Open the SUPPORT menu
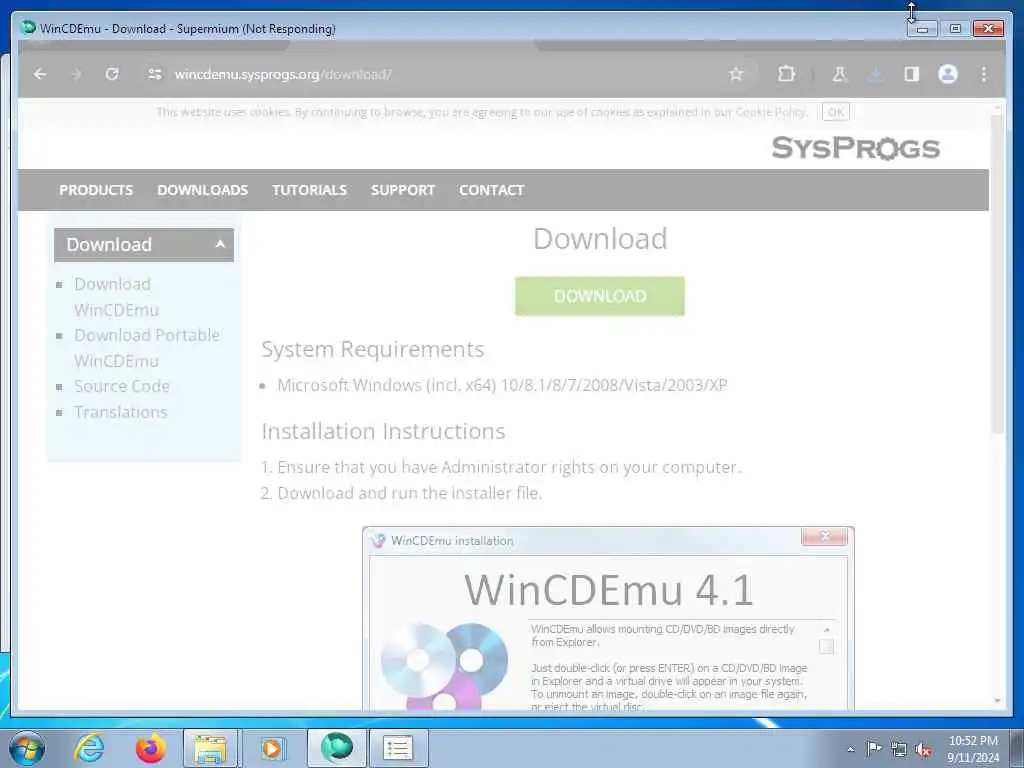The image size is (1024, 768). 403,190
